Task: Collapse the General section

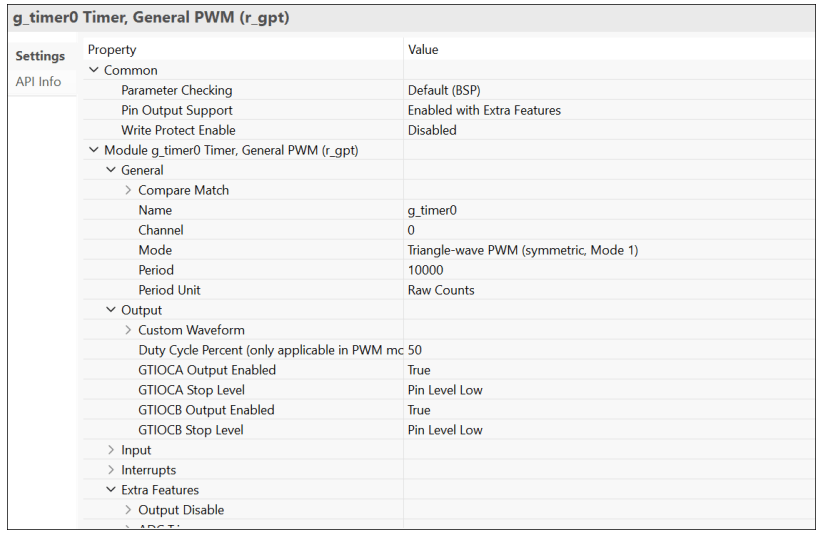Action: click(111, 170)
